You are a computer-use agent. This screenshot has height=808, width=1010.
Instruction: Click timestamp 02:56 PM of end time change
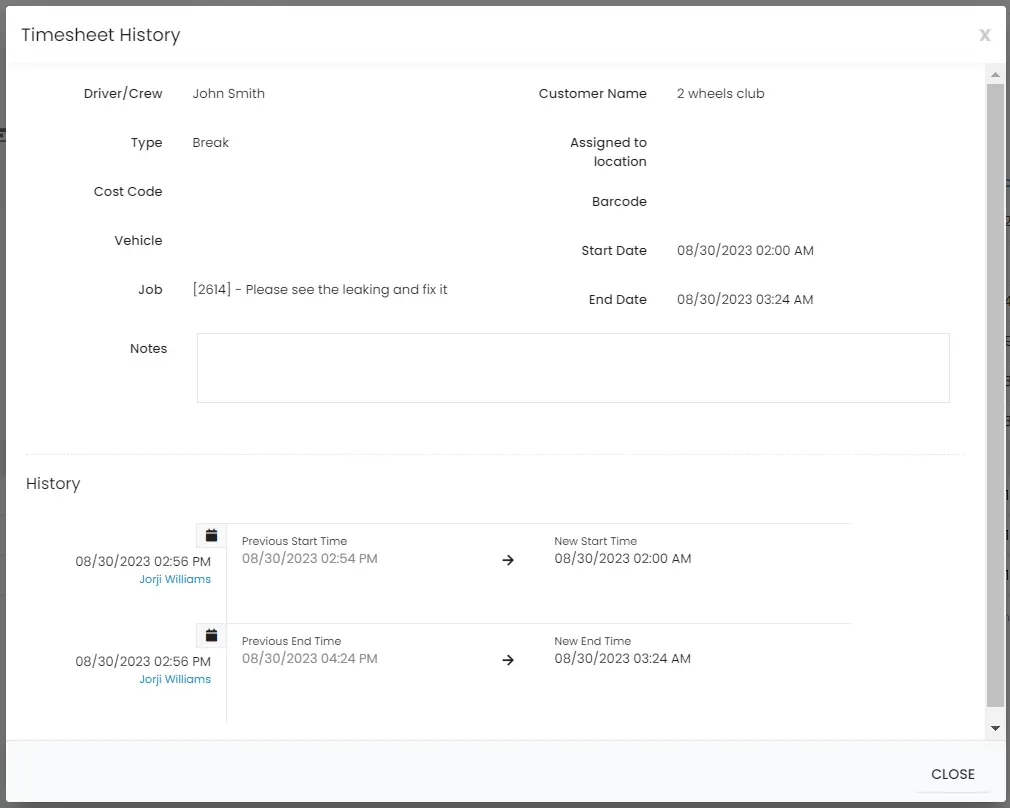143,661
